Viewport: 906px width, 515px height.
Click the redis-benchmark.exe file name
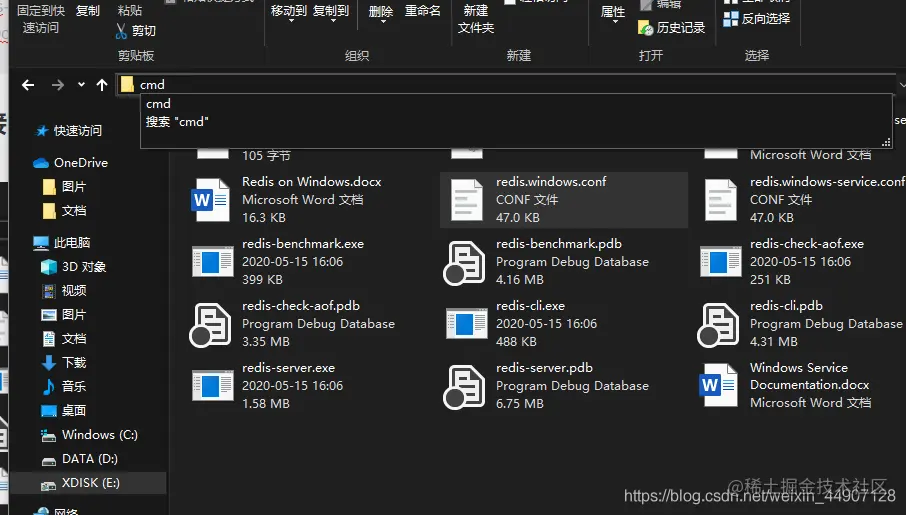tap(303, 244)
